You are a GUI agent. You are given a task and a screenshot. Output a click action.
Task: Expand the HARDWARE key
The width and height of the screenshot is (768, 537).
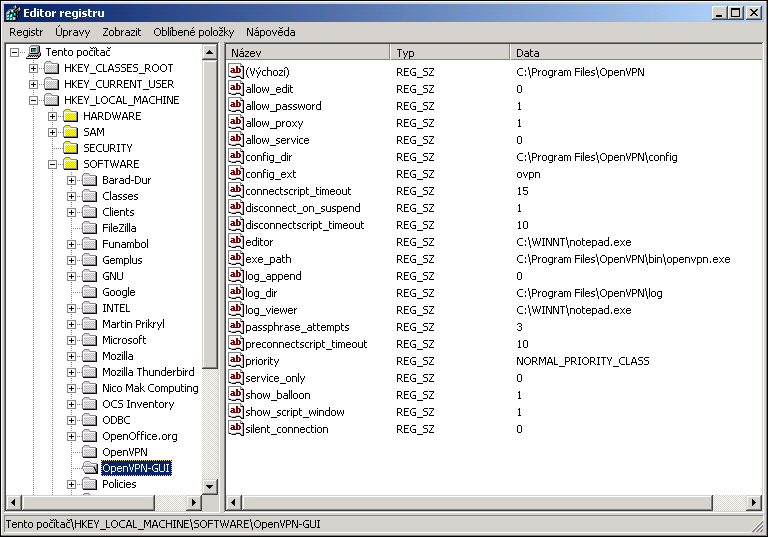[x=52, y=116]
